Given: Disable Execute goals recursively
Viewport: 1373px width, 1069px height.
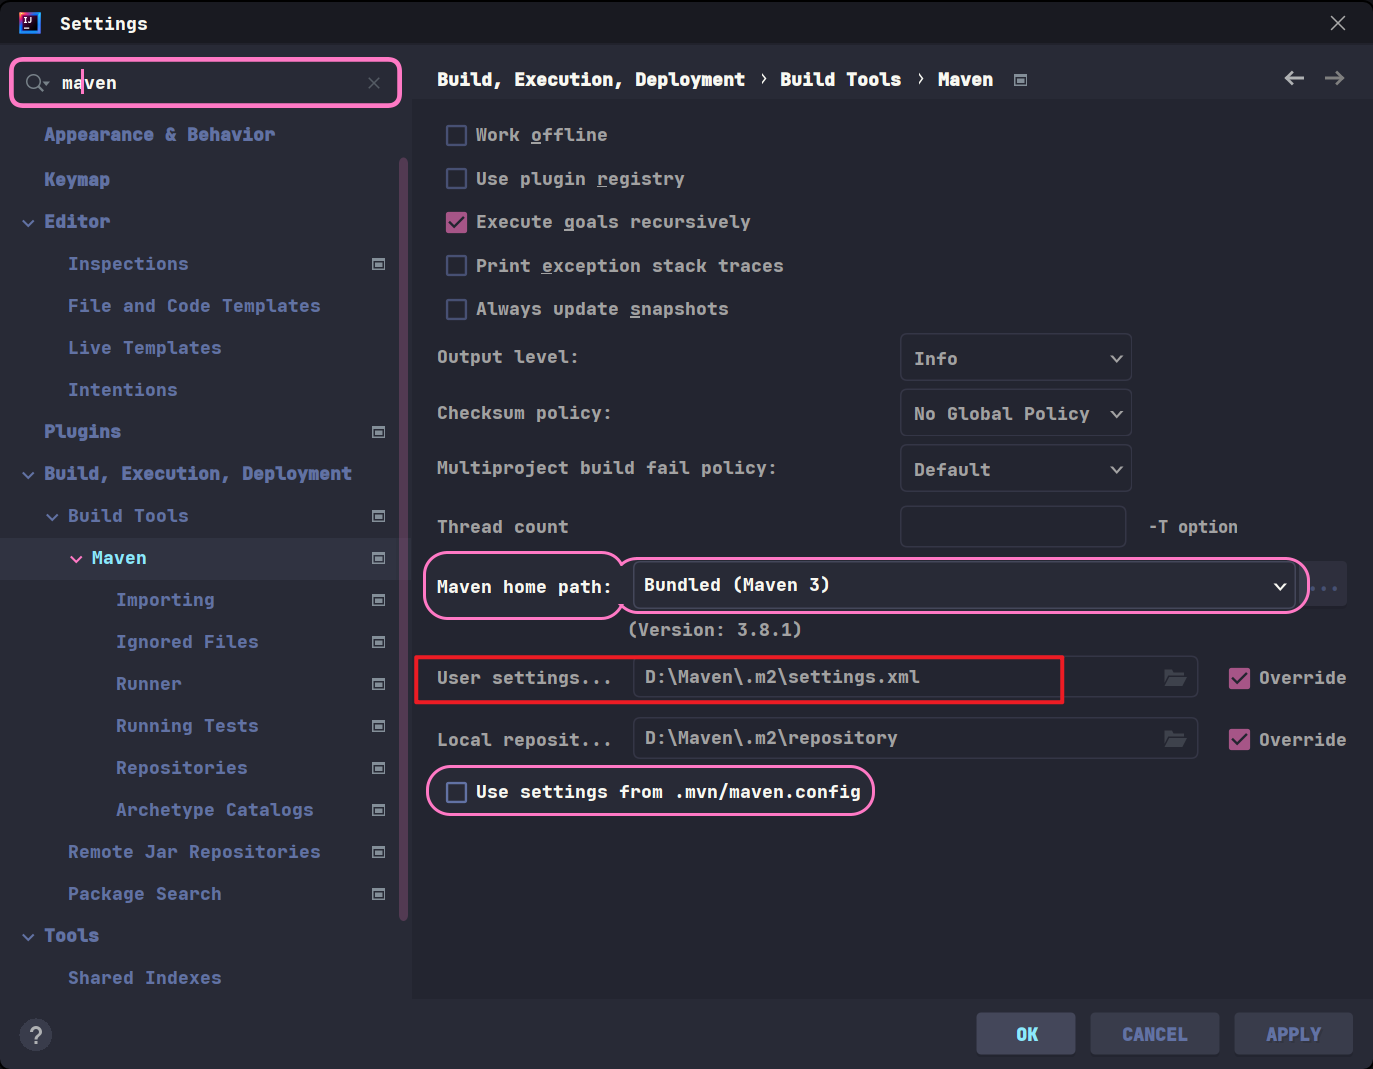Looking at the screenshot, I should tap(456, 222).
